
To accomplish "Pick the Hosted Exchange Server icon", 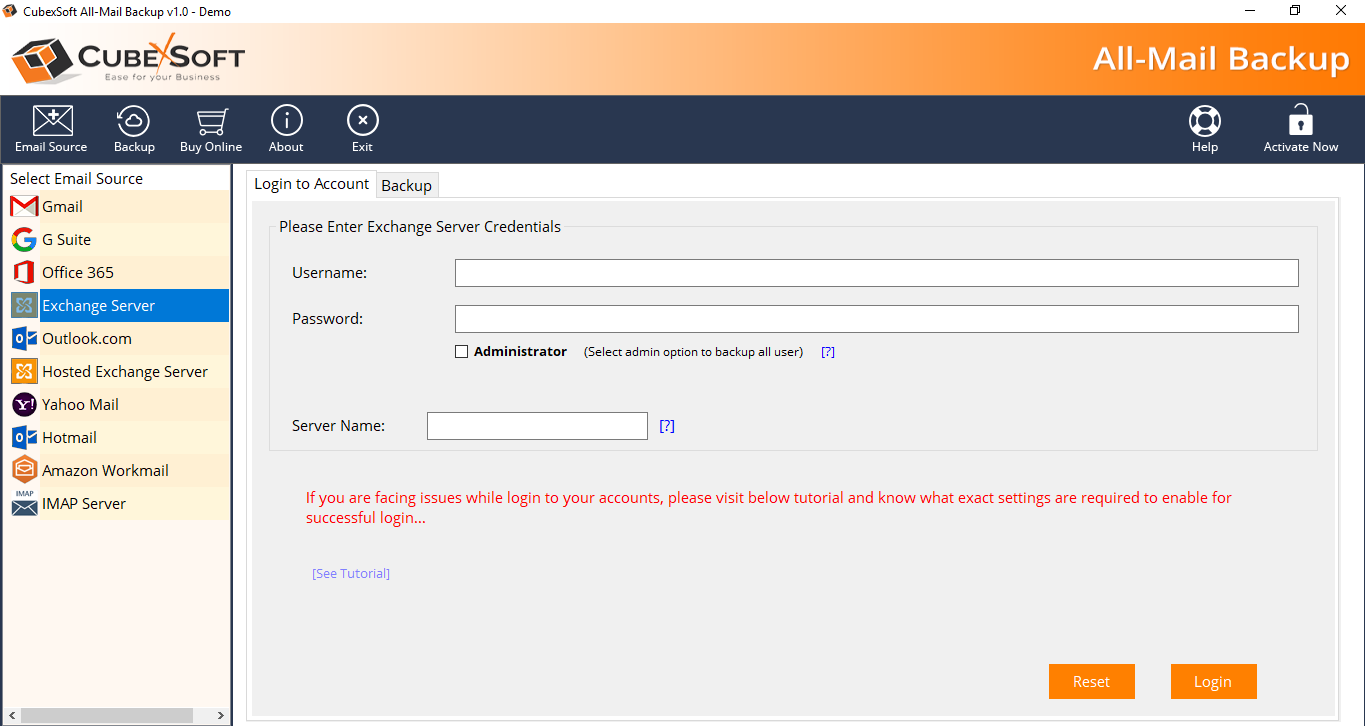I will pyautogui.click(x=24, y=371).
